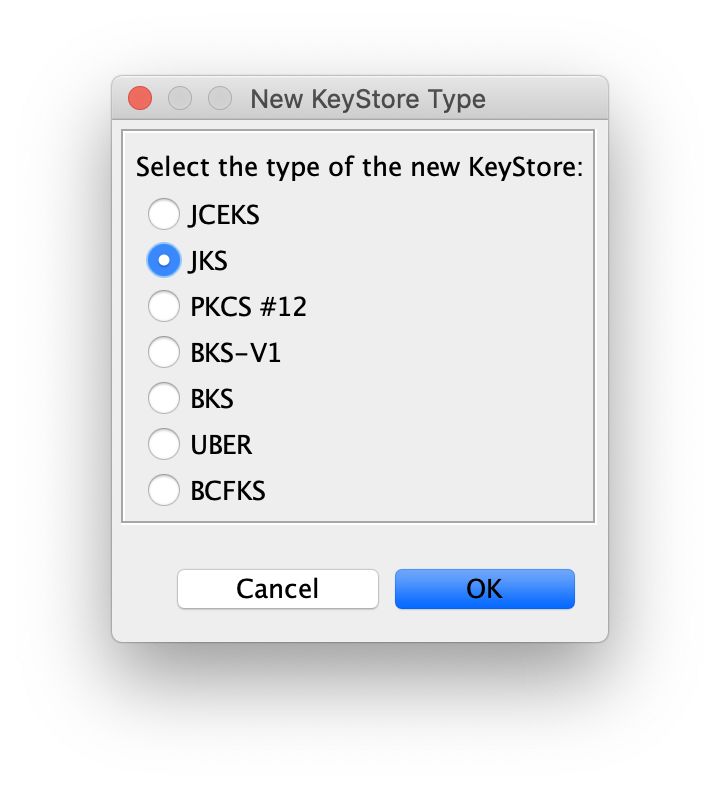Select the BCFKS radio button
This screenshot has width=720, height=790.
click(164, 490)
